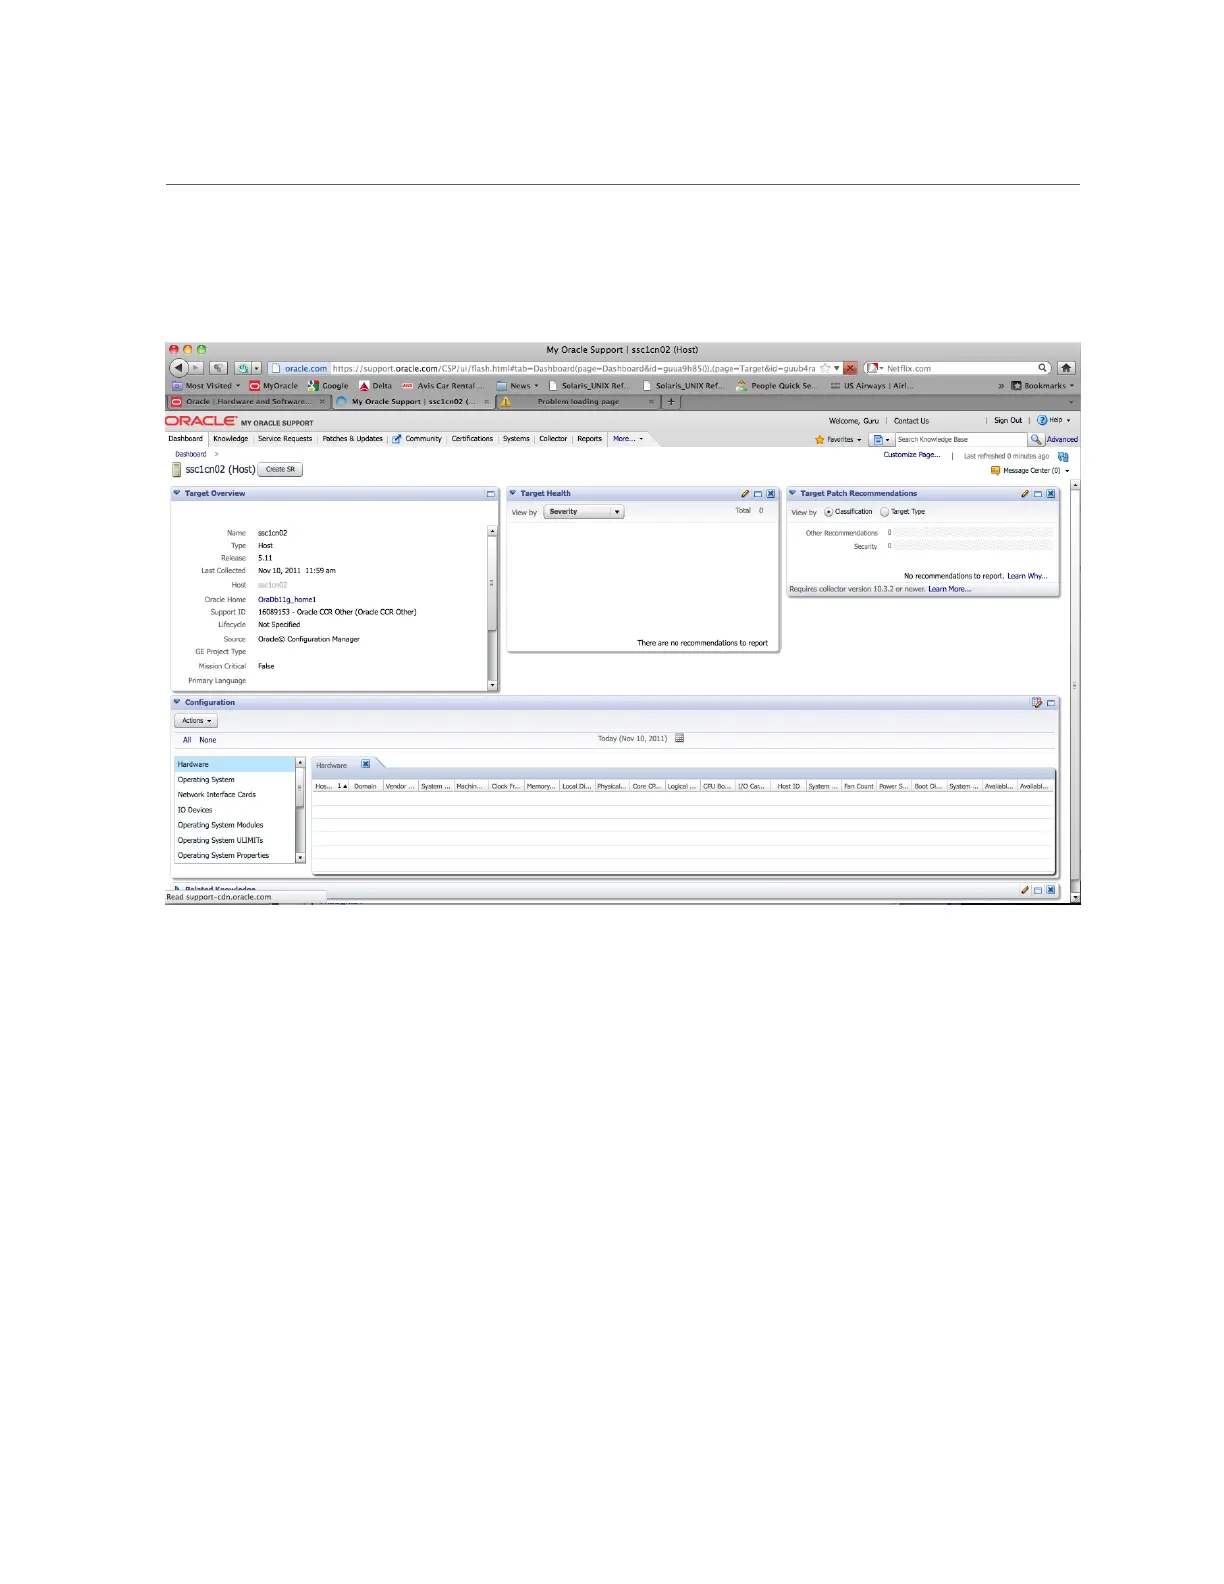Open Message Center envelope icon
The width and height of the screenshot is (1224, 1584).
pos(995,470)
